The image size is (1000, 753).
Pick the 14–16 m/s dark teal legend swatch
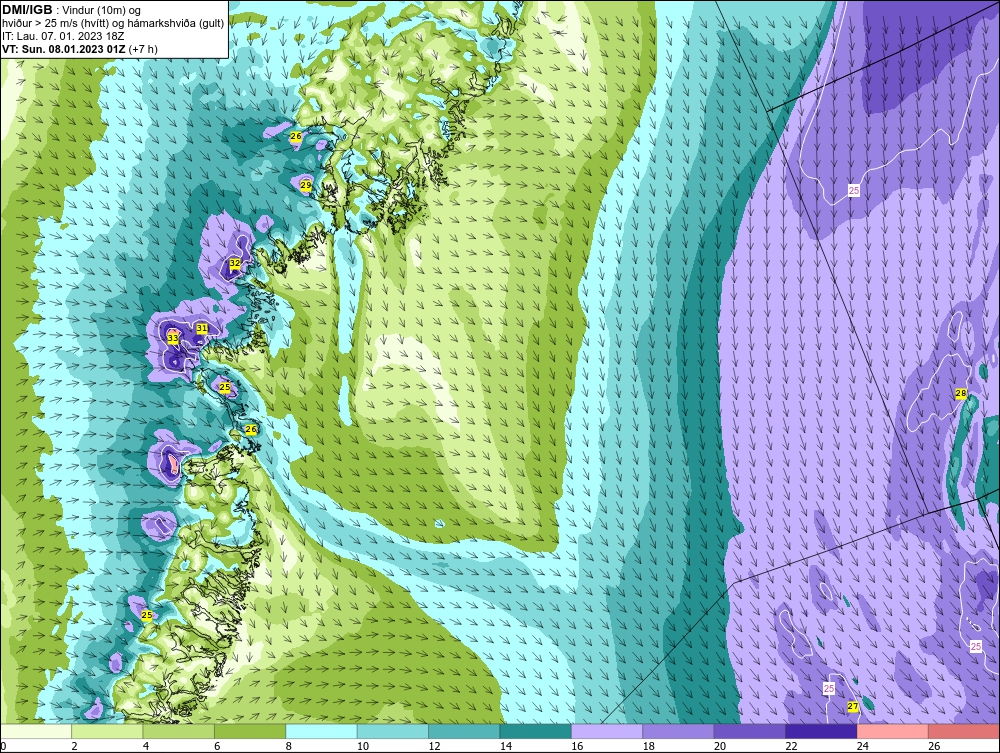tap(536, 731)
